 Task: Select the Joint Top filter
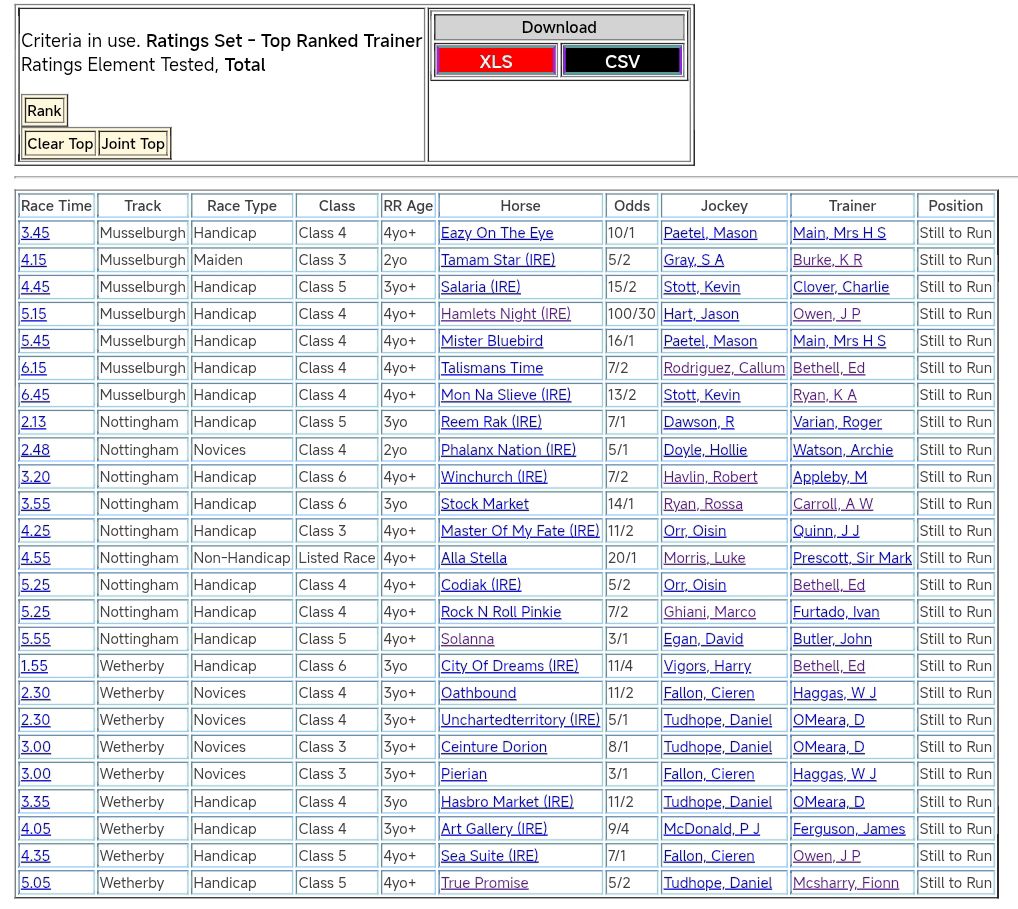click(133, 144)
